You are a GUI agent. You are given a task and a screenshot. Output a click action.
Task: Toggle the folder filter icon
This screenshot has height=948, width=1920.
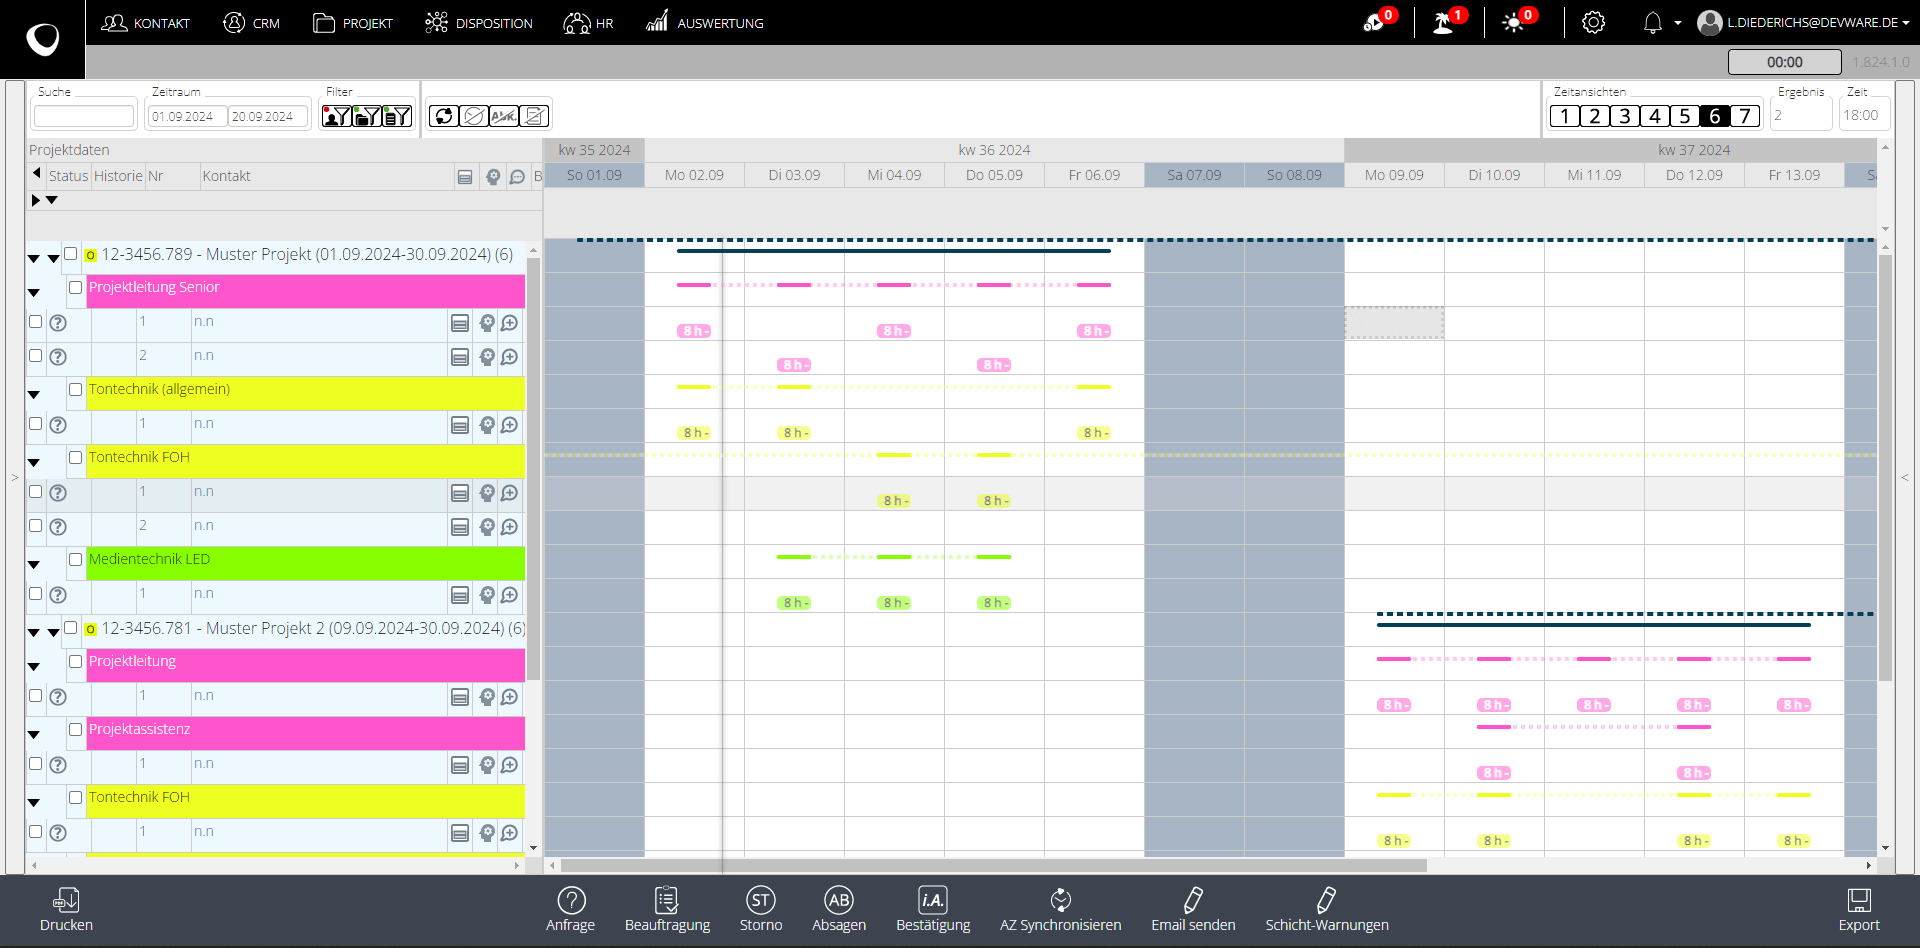click(x=367, y=116)
